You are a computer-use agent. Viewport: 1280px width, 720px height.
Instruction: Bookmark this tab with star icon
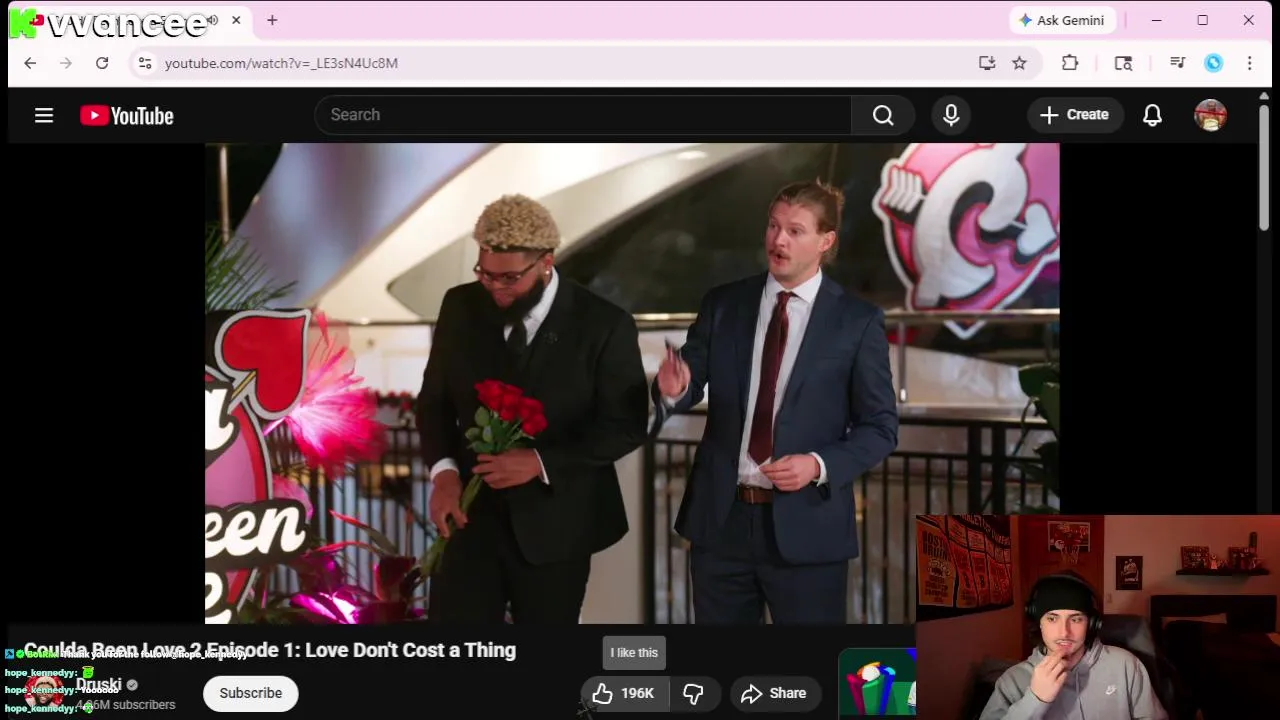tap(1019, 63)
